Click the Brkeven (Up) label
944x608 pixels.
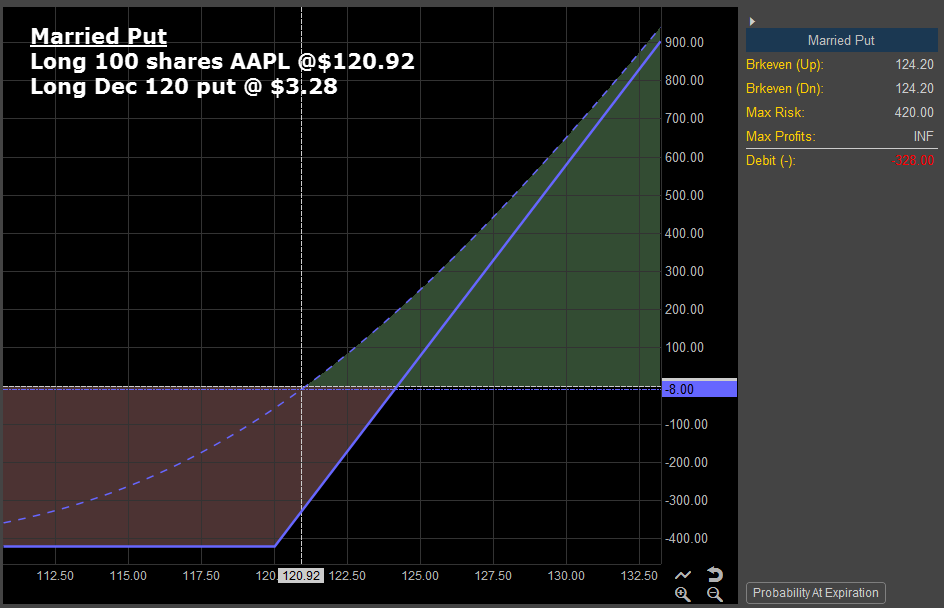click(784, 64)
